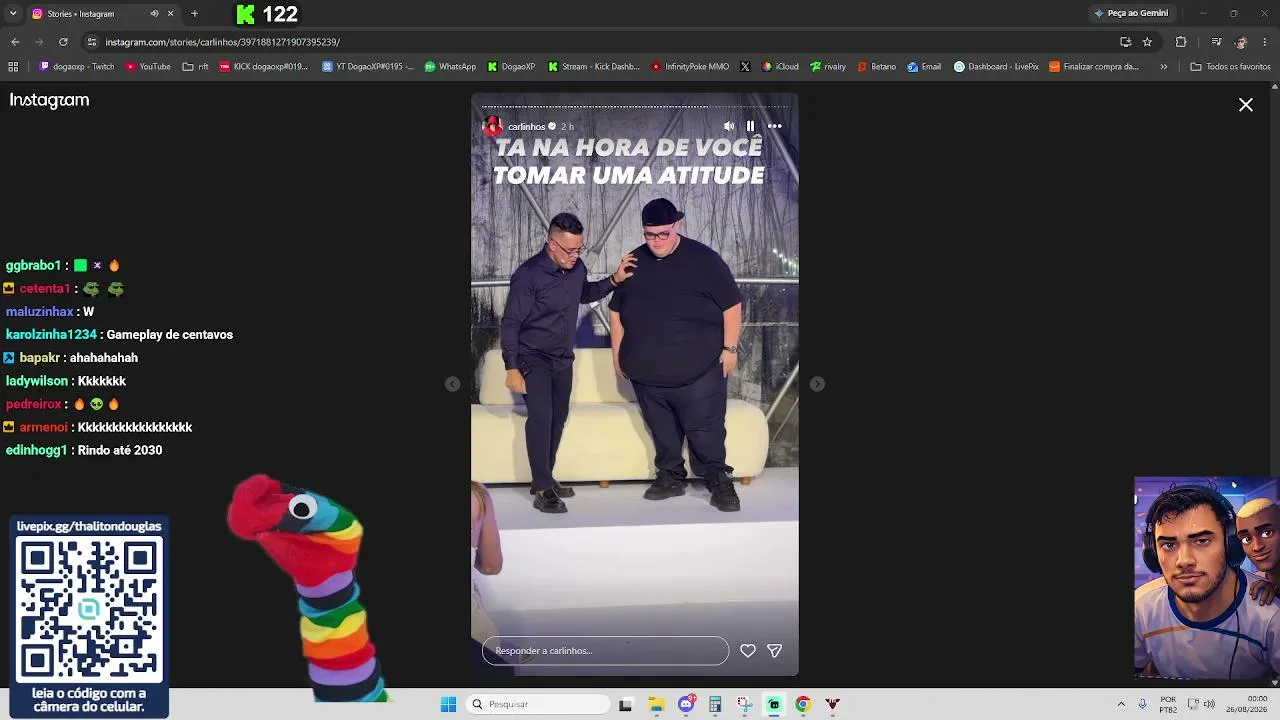Show hidden system tray icons

click(x=1121, y=704)
